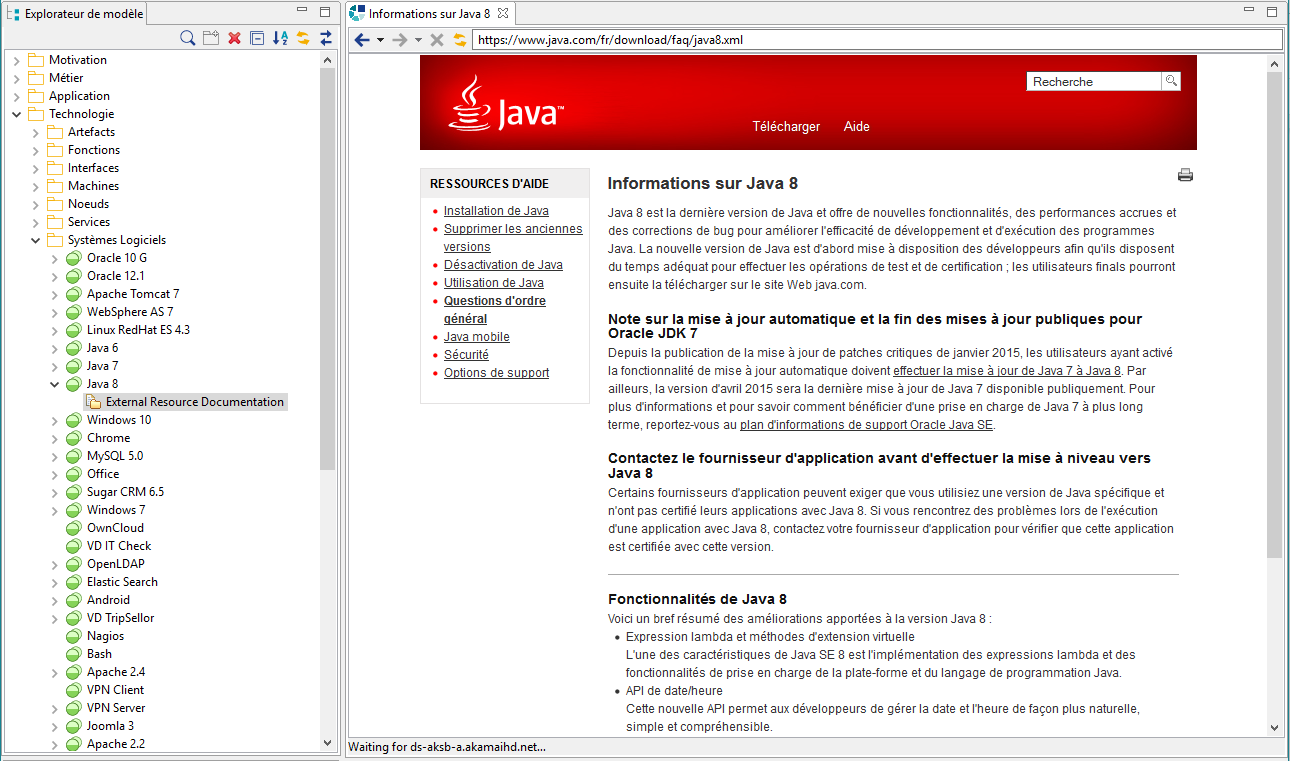This screenshot has width=1290, height=761.
Task: Open the Télécharger menu on Java site
Action: [x=786, y=127]
